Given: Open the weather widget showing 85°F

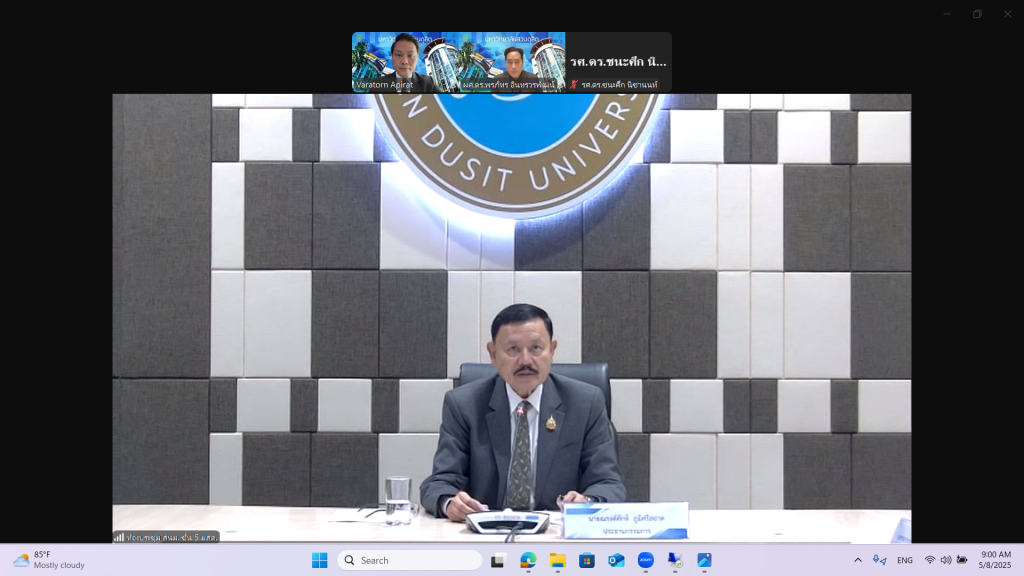Looking at the screenshot, I should (x=50, y=560).
